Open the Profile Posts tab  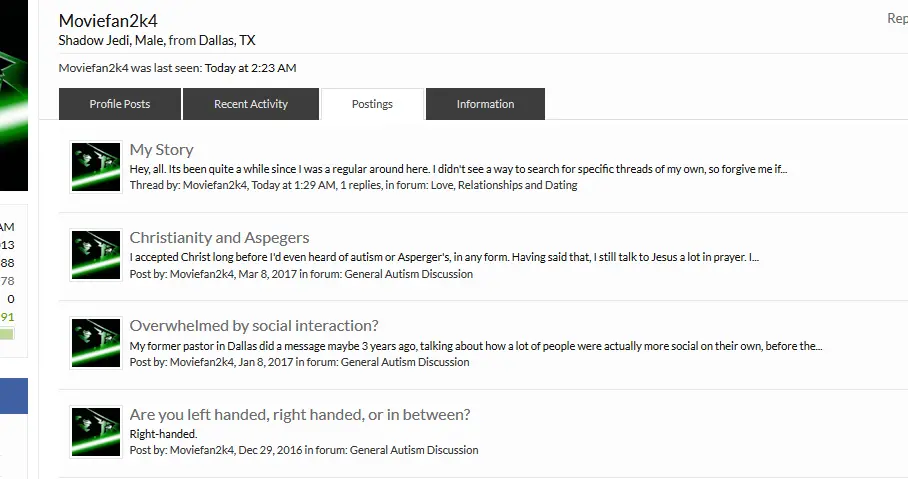[120, 104]
